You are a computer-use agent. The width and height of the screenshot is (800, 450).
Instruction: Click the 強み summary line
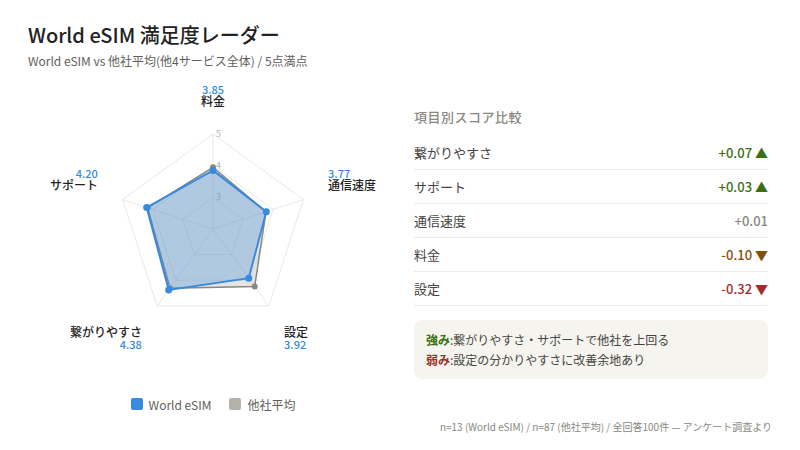[547, 340]
